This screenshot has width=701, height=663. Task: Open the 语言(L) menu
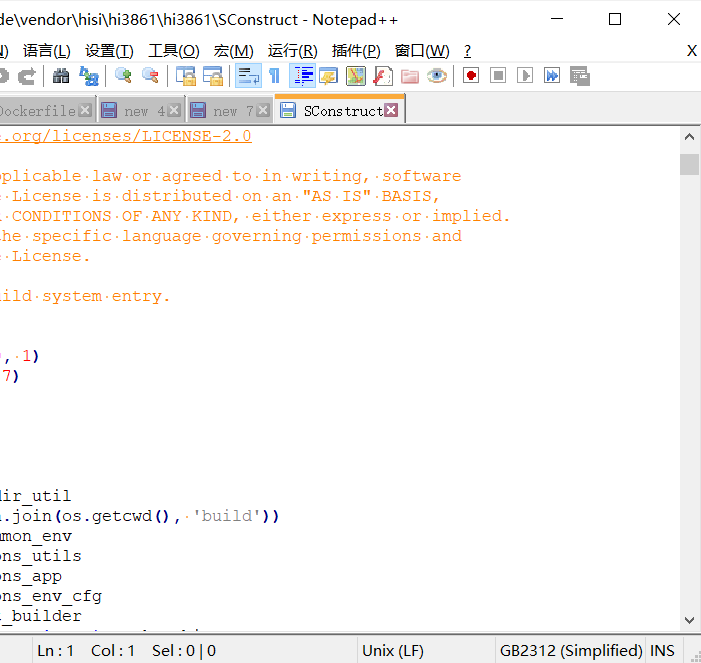47,51
